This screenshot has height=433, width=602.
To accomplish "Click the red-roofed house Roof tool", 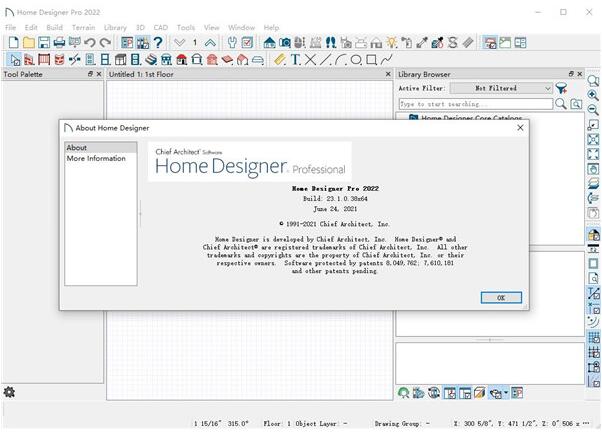I will click(182, 59).
